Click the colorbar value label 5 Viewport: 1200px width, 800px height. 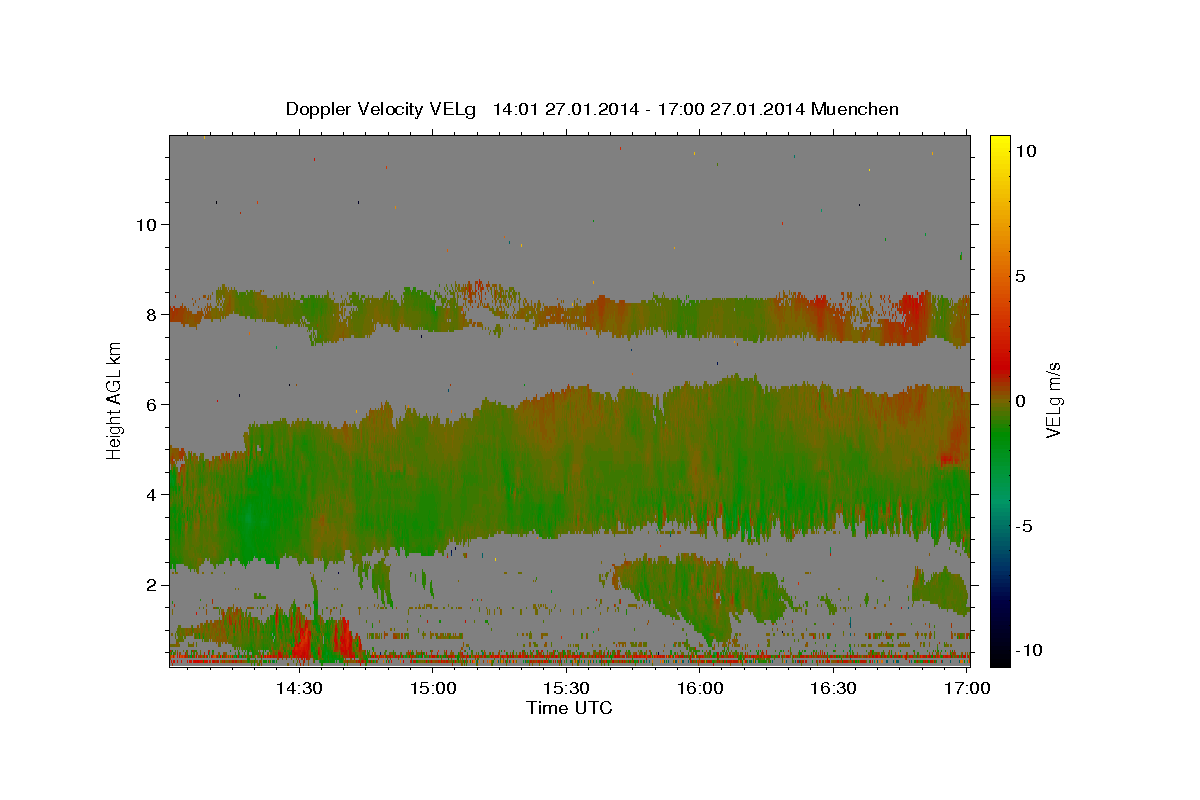[1020, 275]
